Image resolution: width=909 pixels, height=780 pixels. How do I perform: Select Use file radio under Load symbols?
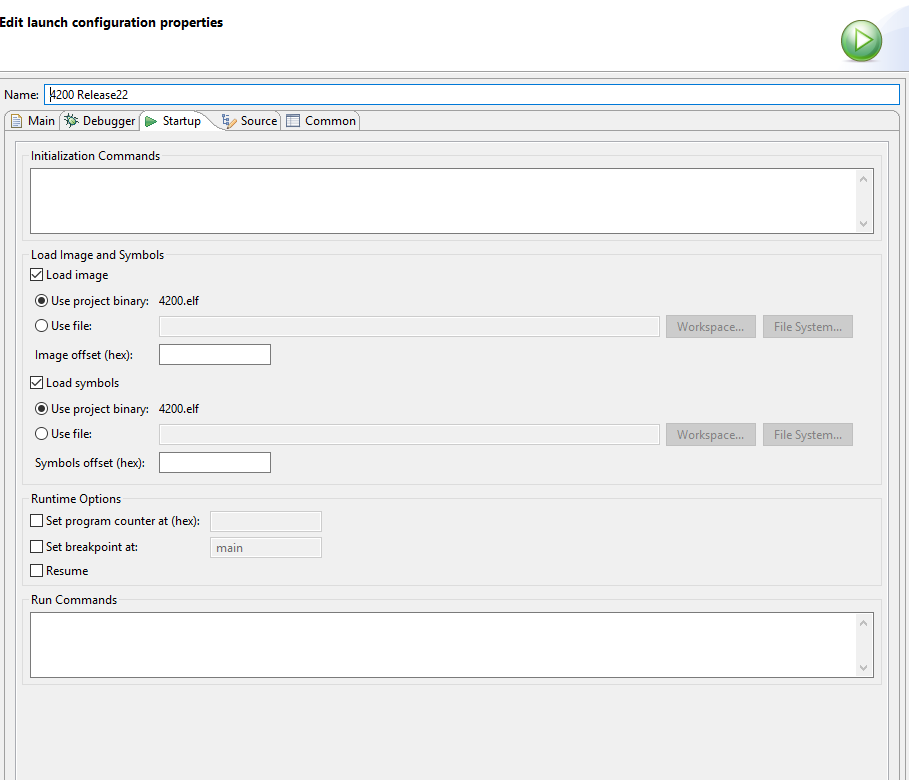pos(41,434)
